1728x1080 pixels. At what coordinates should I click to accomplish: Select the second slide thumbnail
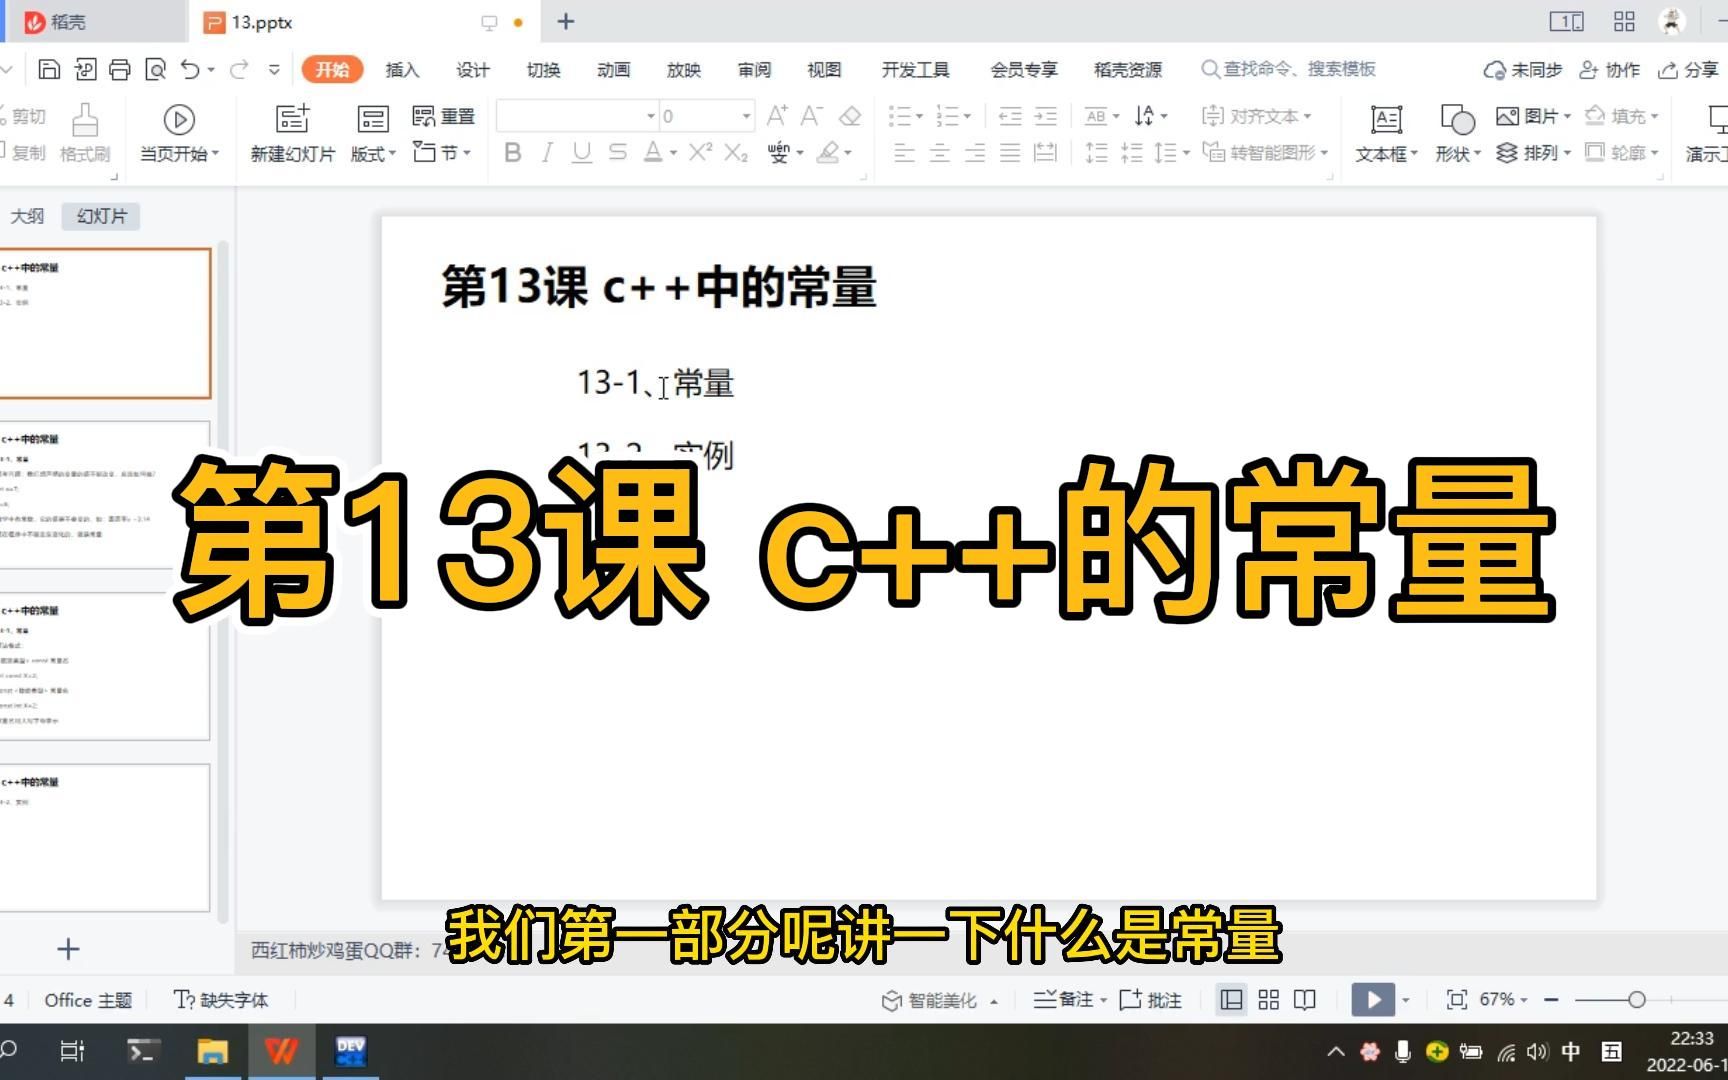(x=105, y=495)
